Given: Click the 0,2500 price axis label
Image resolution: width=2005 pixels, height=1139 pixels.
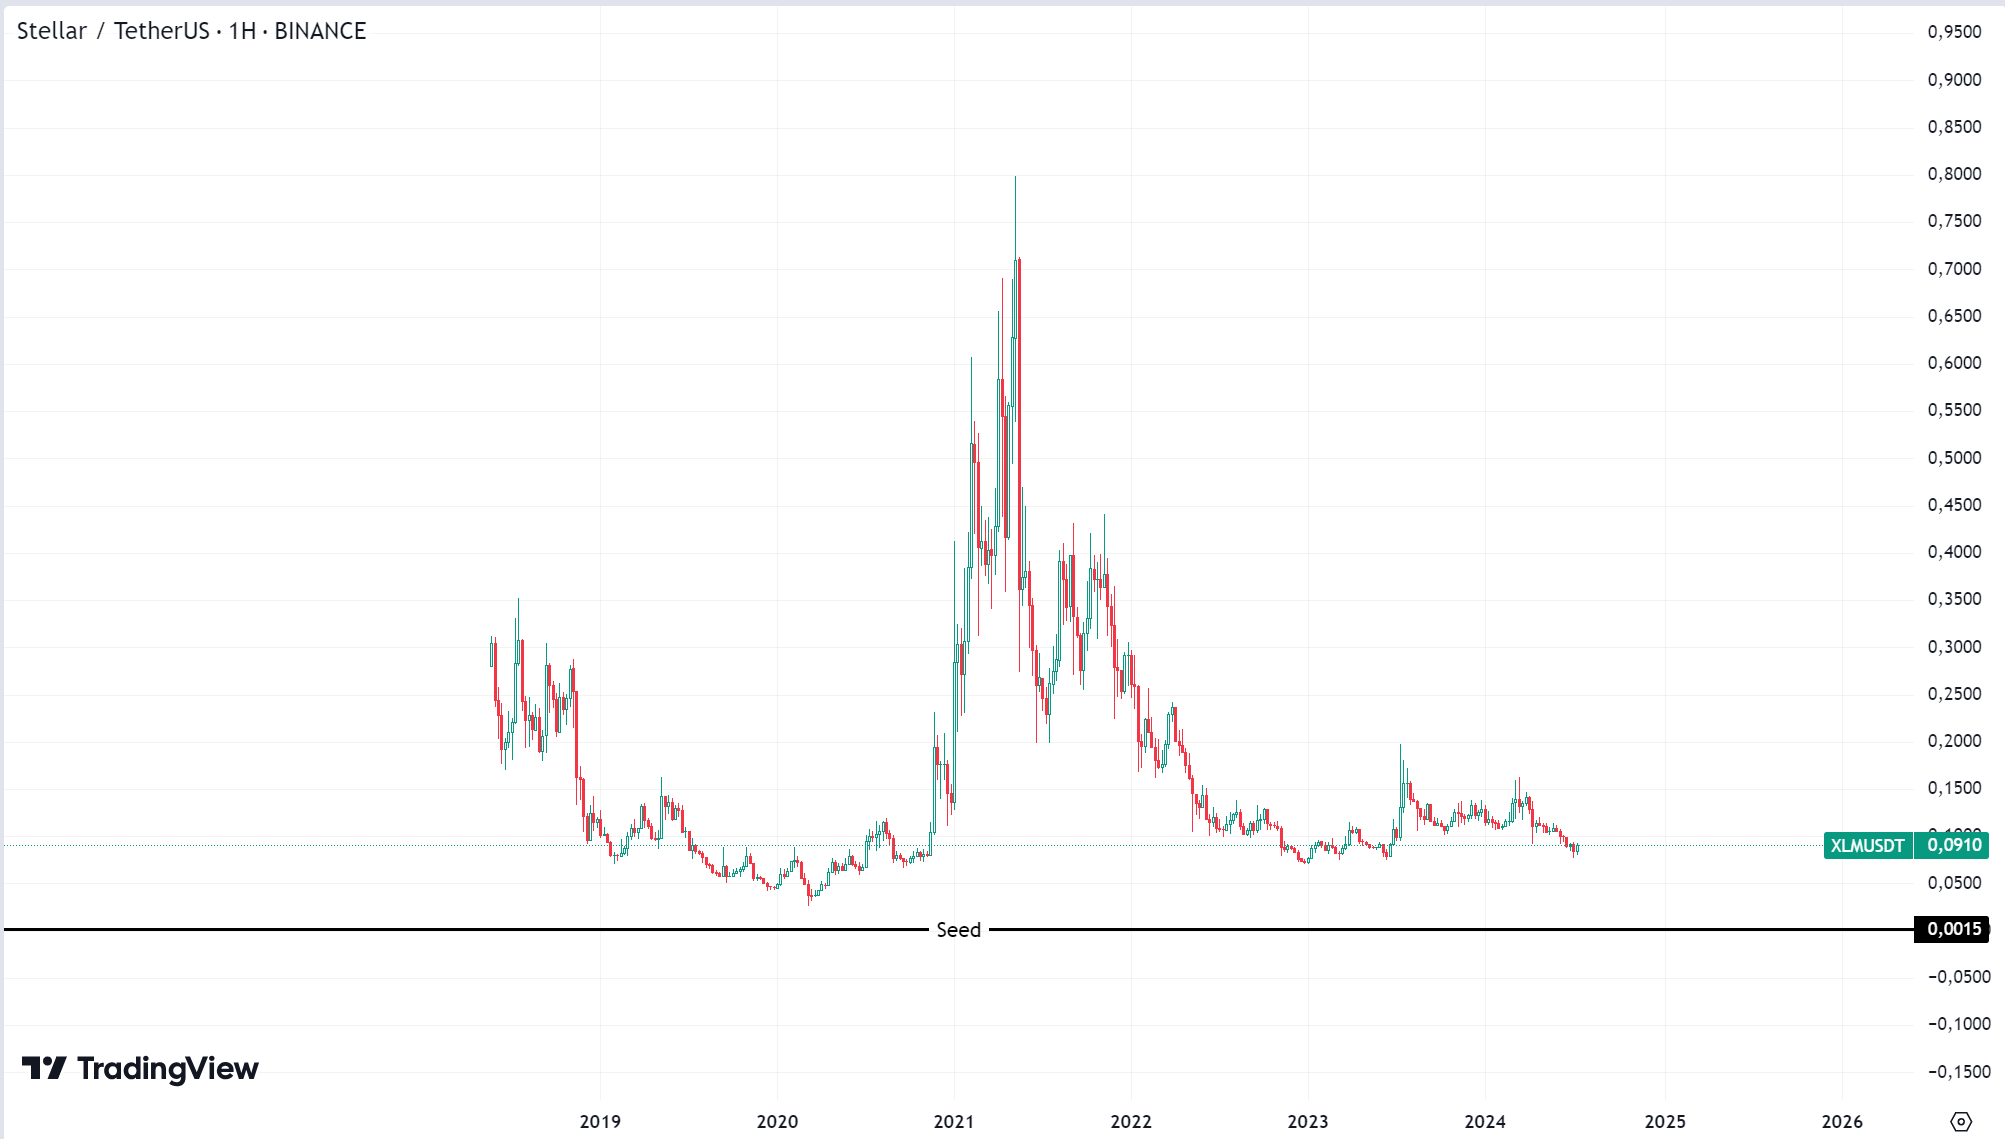Looking at the screenshot, I should pyautogui.click(x=1954, y=694).
